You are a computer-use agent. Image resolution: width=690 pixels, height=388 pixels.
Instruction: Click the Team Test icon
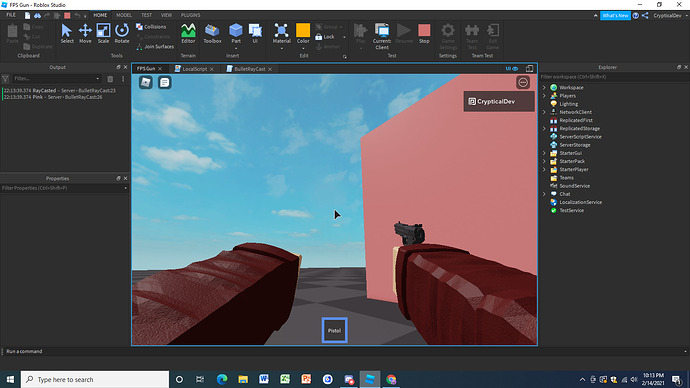pos(472,36)
